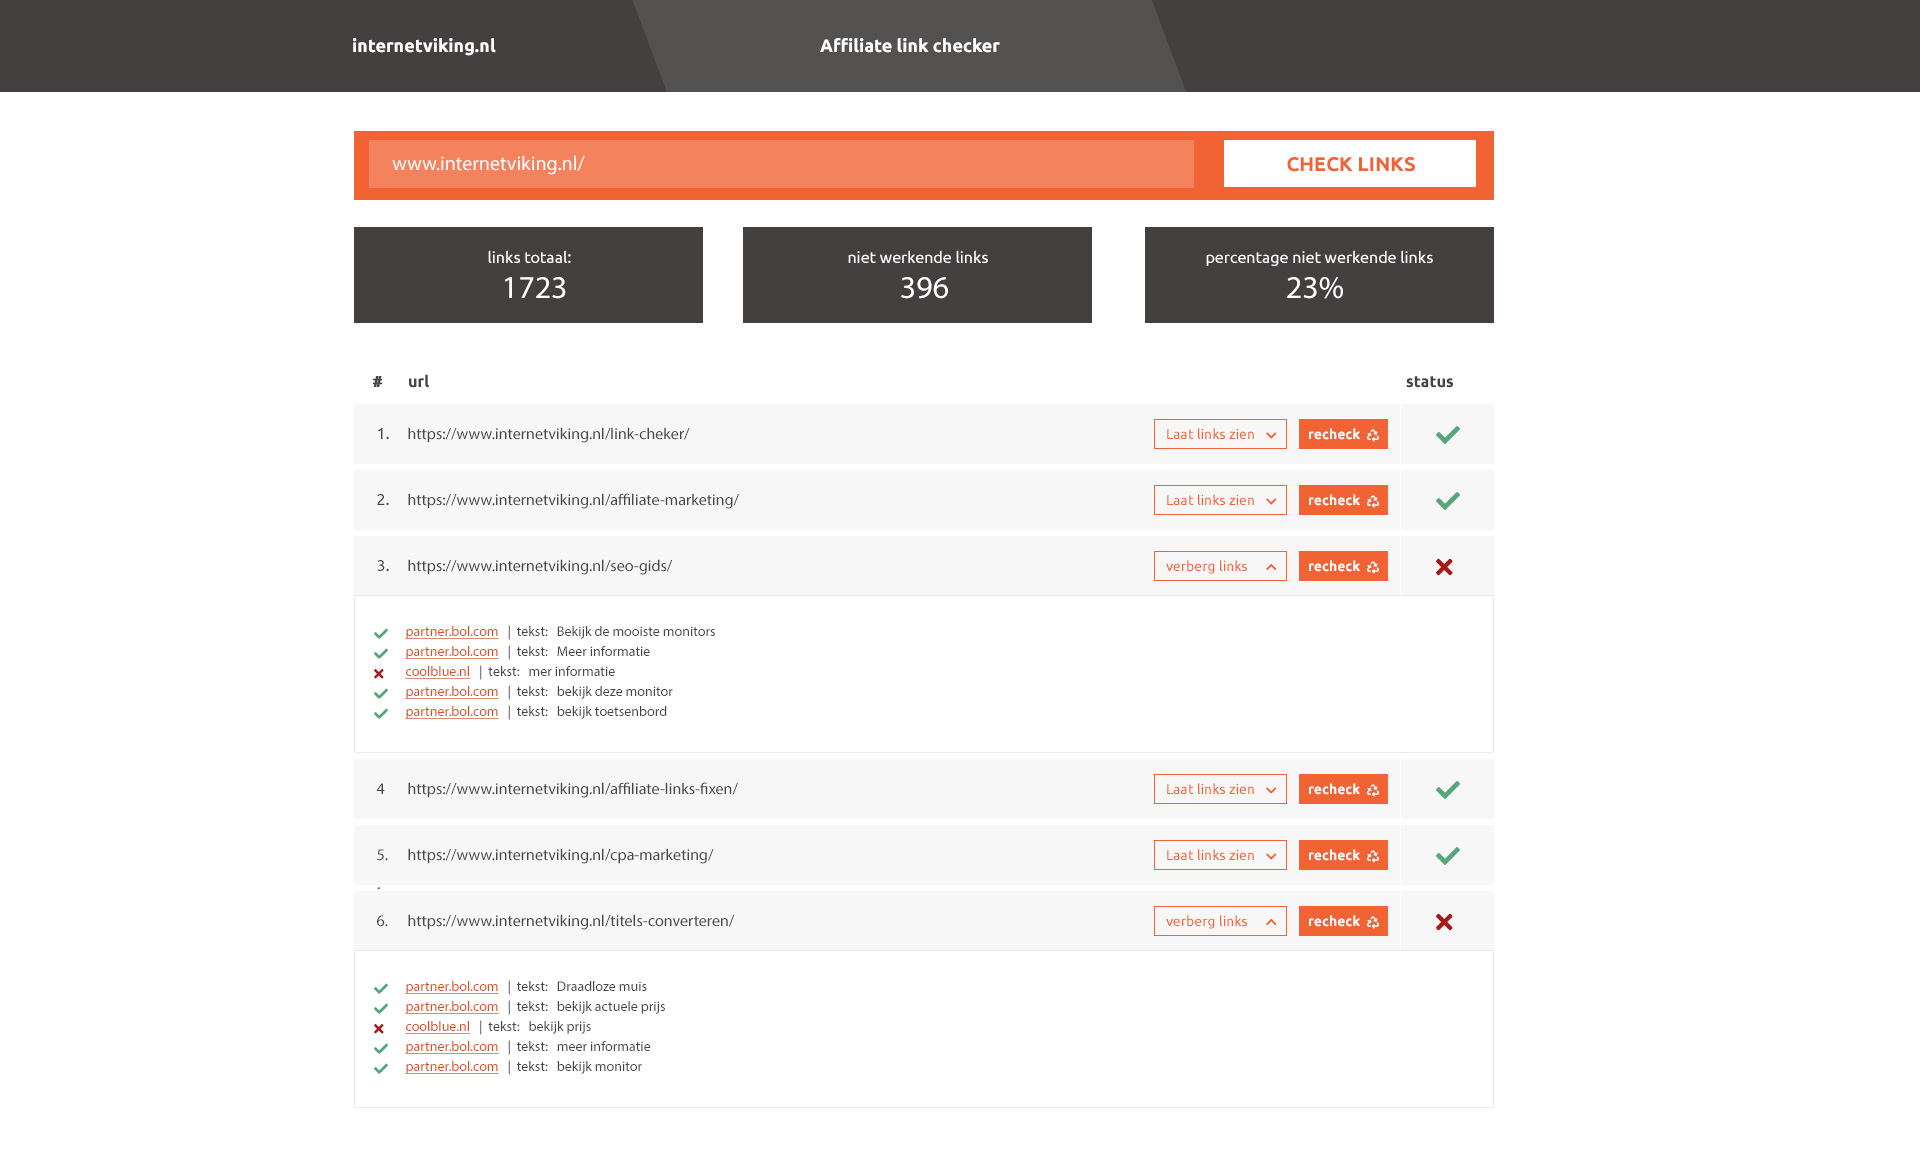The width and height of the screenshot is (1920, 1160).
Task: Click the green checkmark status for affiliate-marketing row
Action: [1447, 500]
